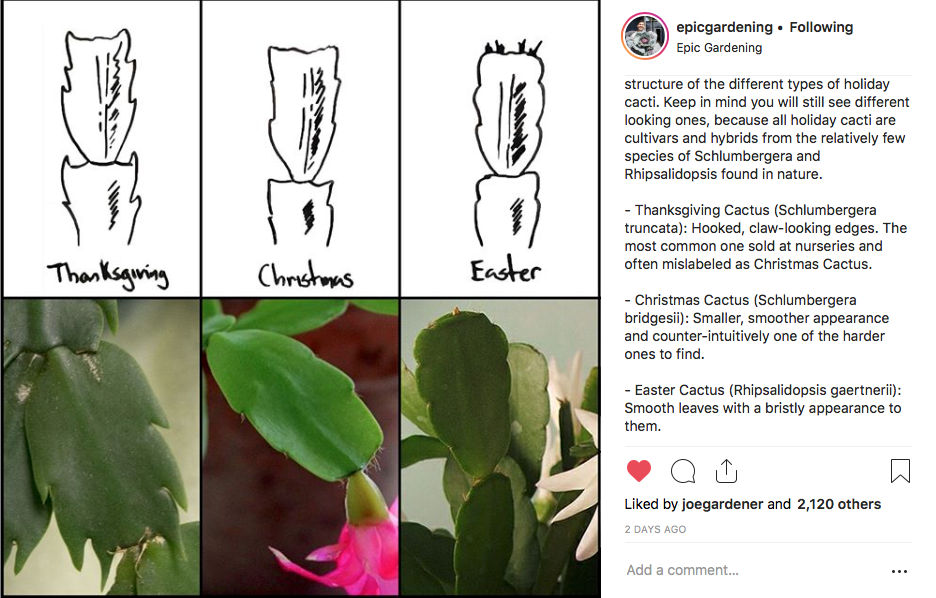Screen dimensions: 936x598
Task: View the 2,120 others likes list
Action: (839, 504)
